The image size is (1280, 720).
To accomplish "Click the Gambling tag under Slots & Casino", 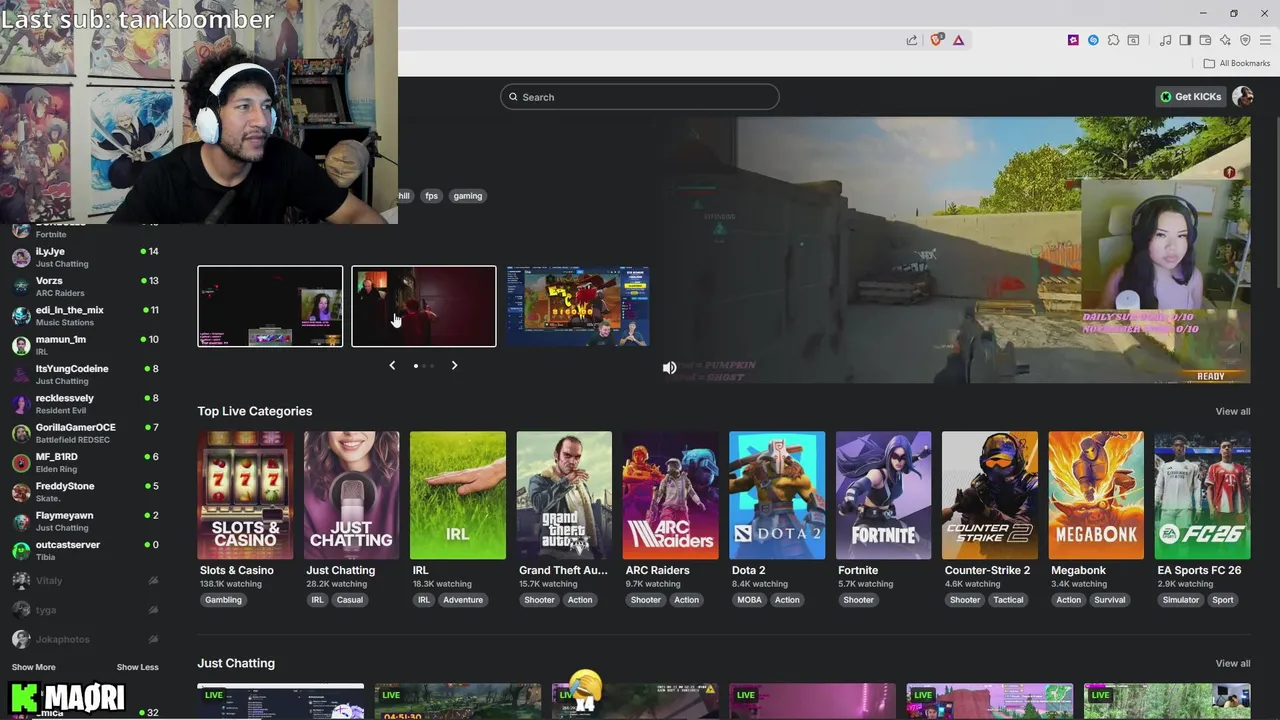I will coord(223,600).
